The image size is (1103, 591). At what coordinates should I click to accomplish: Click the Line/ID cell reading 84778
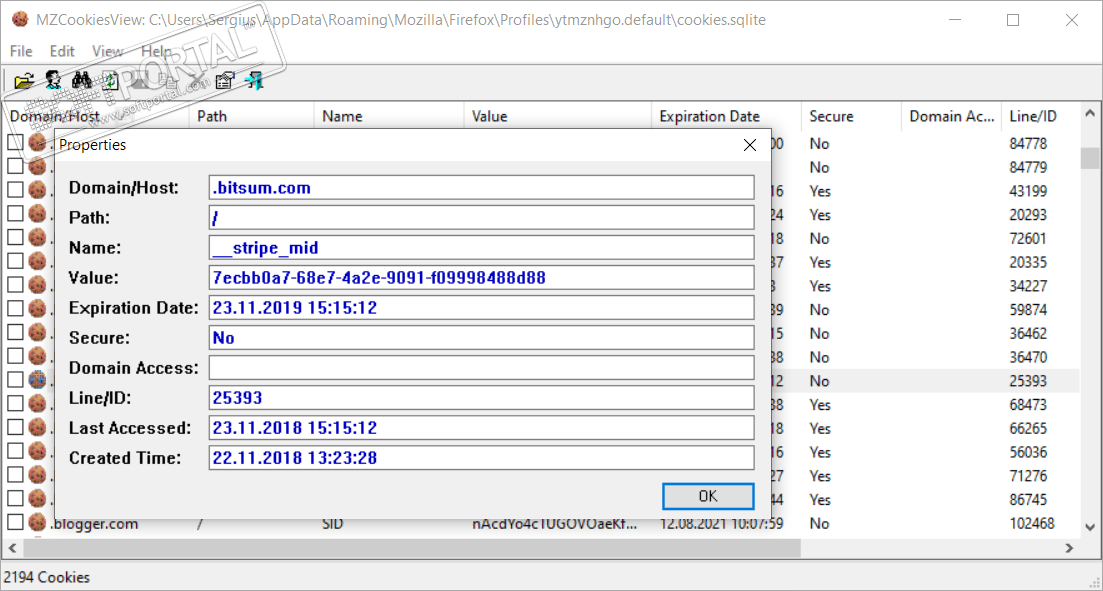coord(1028,144)
